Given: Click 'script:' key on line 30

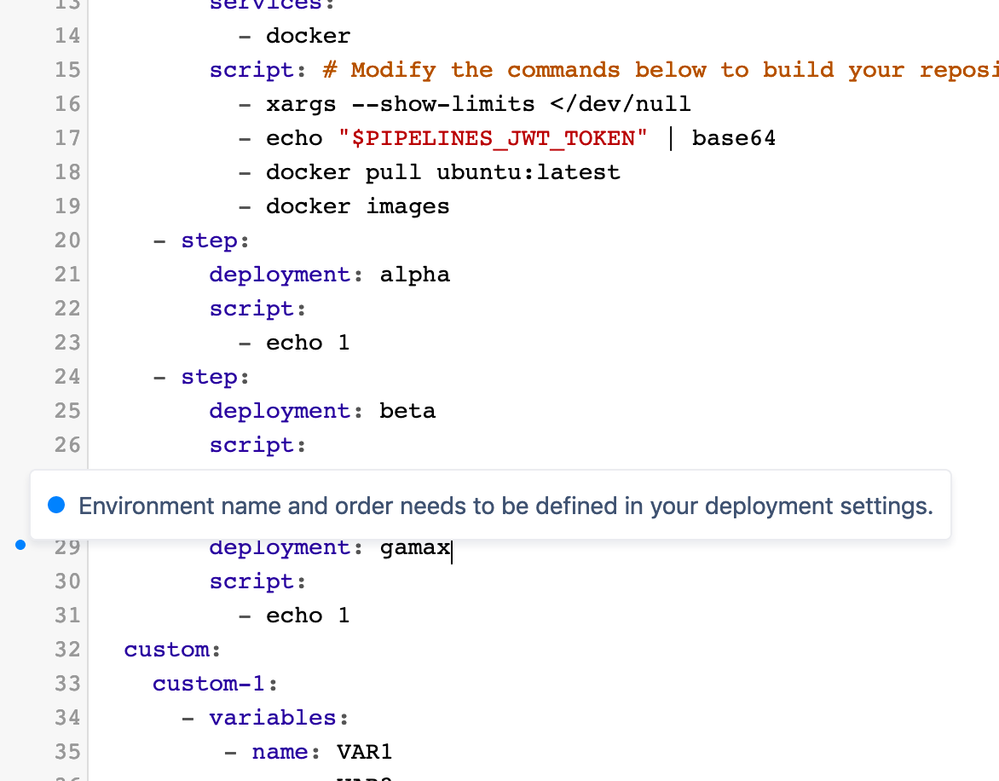Looking at the screenshot, I should 258,581.
